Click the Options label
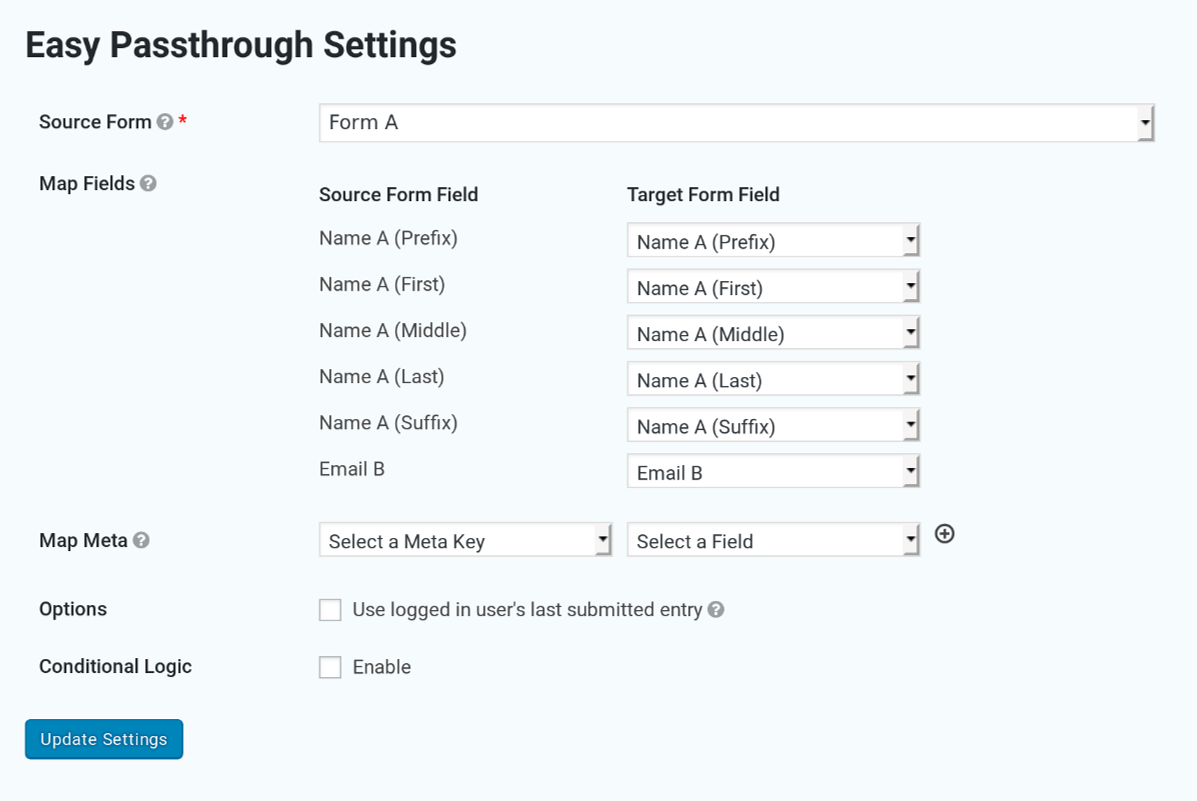 pos(73,609)
